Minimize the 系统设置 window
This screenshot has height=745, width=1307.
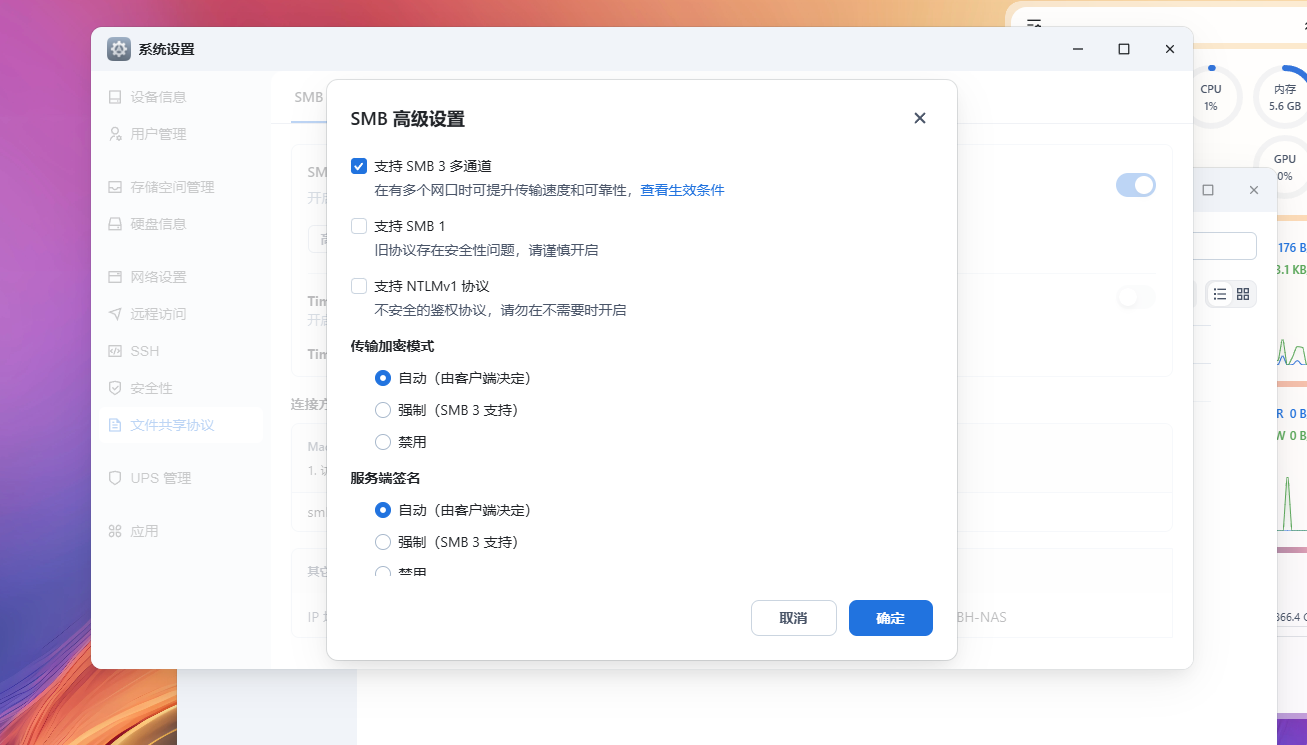pos(1078,49)
